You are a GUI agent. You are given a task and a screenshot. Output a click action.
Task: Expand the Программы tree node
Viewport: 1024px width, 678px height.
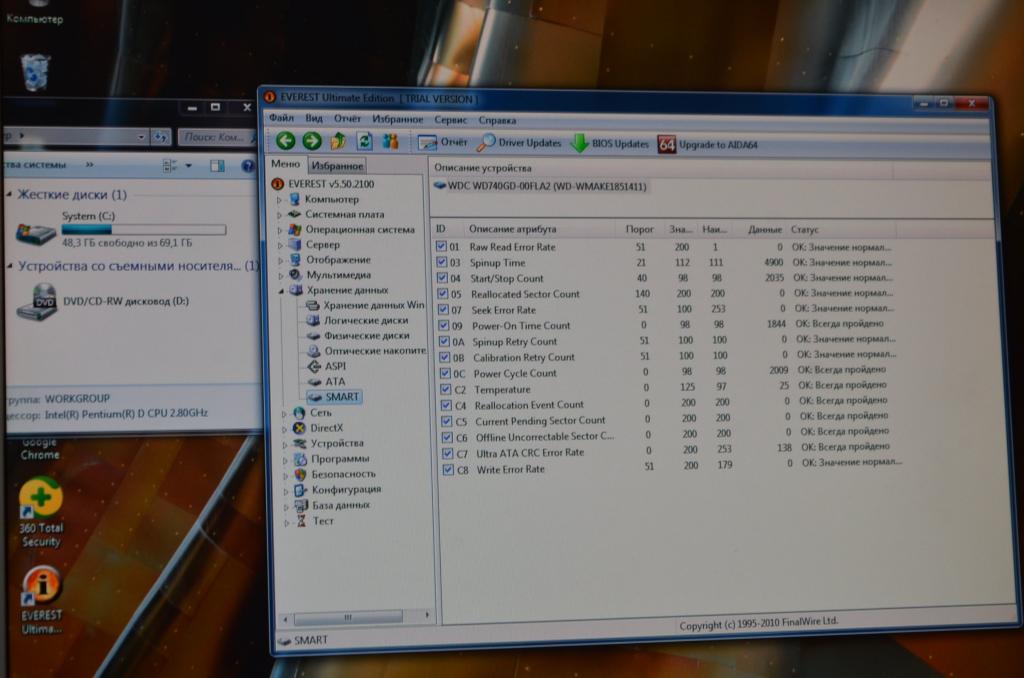[x=285, y=460]
